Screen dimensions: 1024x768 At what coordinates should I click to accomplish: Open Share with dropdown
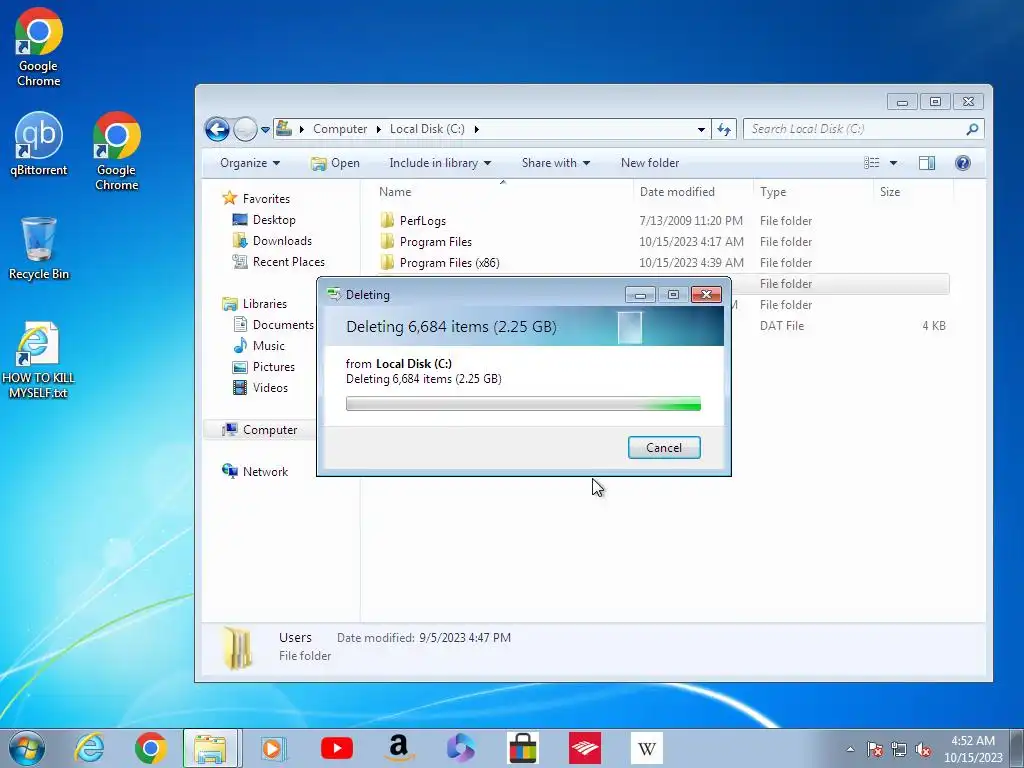[x=556, y=163]
